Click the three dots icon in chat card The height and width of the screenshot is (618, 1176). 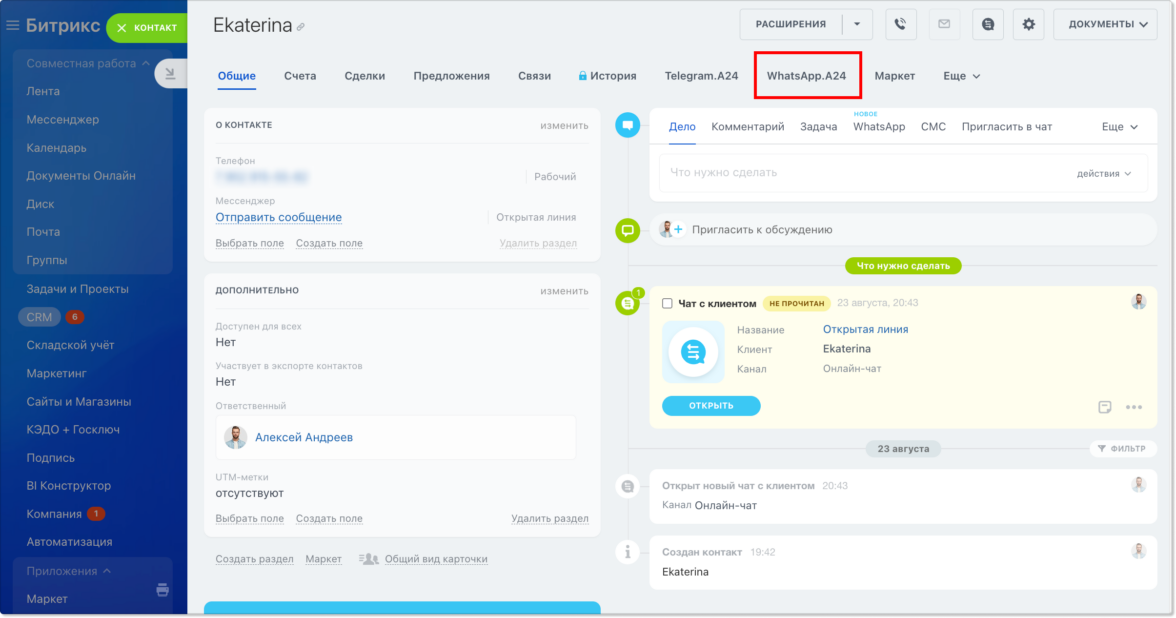coord(1133,407)
